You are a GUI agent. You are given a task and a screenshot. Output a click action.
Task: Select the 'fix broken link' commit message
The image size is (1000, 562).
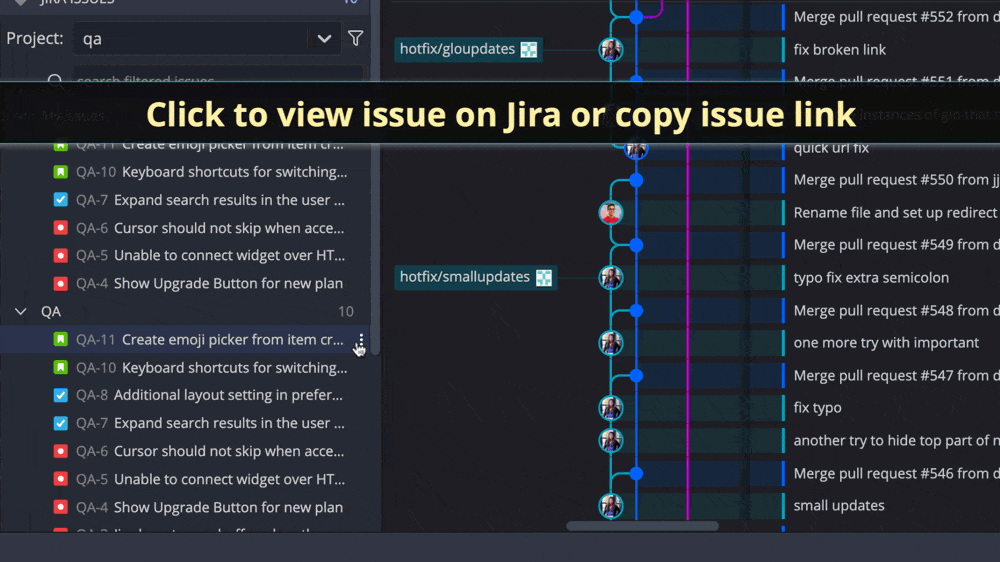click(x=839, y=49)
